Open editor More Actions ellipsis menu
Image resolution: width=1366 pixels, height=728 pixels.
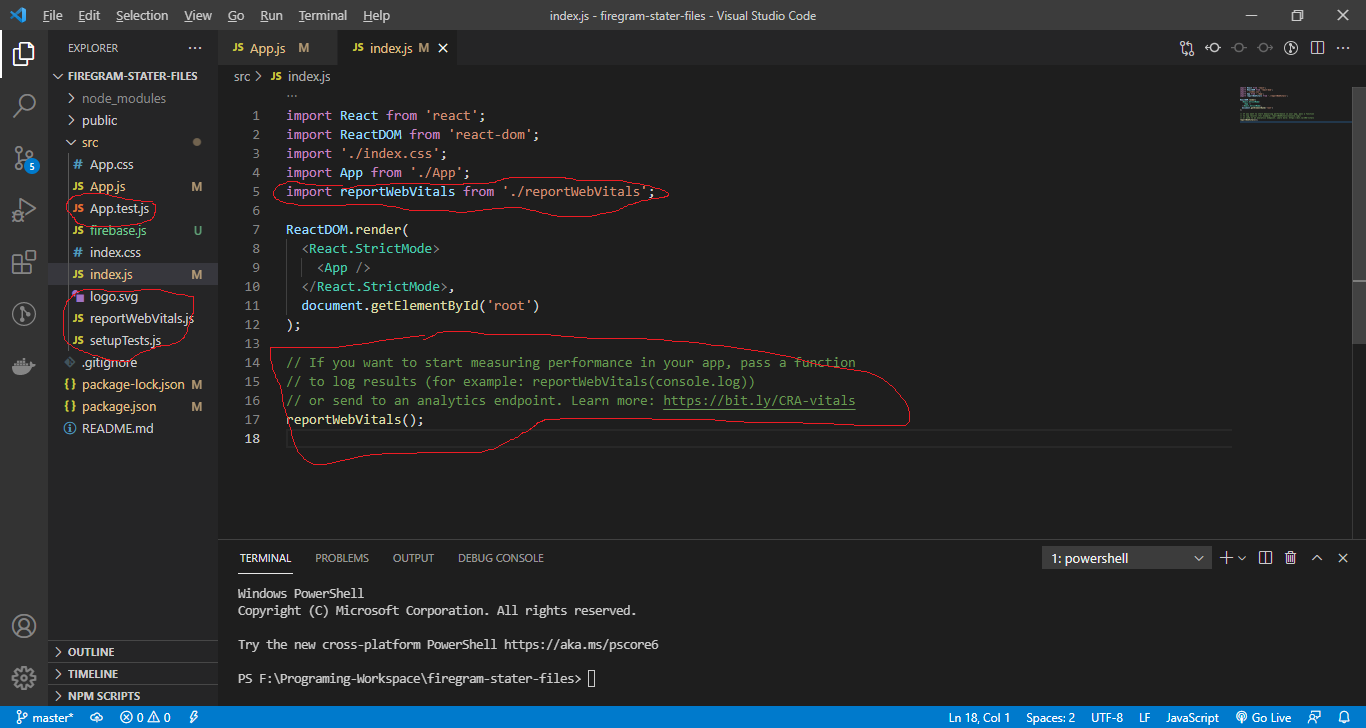(1343, 47)
